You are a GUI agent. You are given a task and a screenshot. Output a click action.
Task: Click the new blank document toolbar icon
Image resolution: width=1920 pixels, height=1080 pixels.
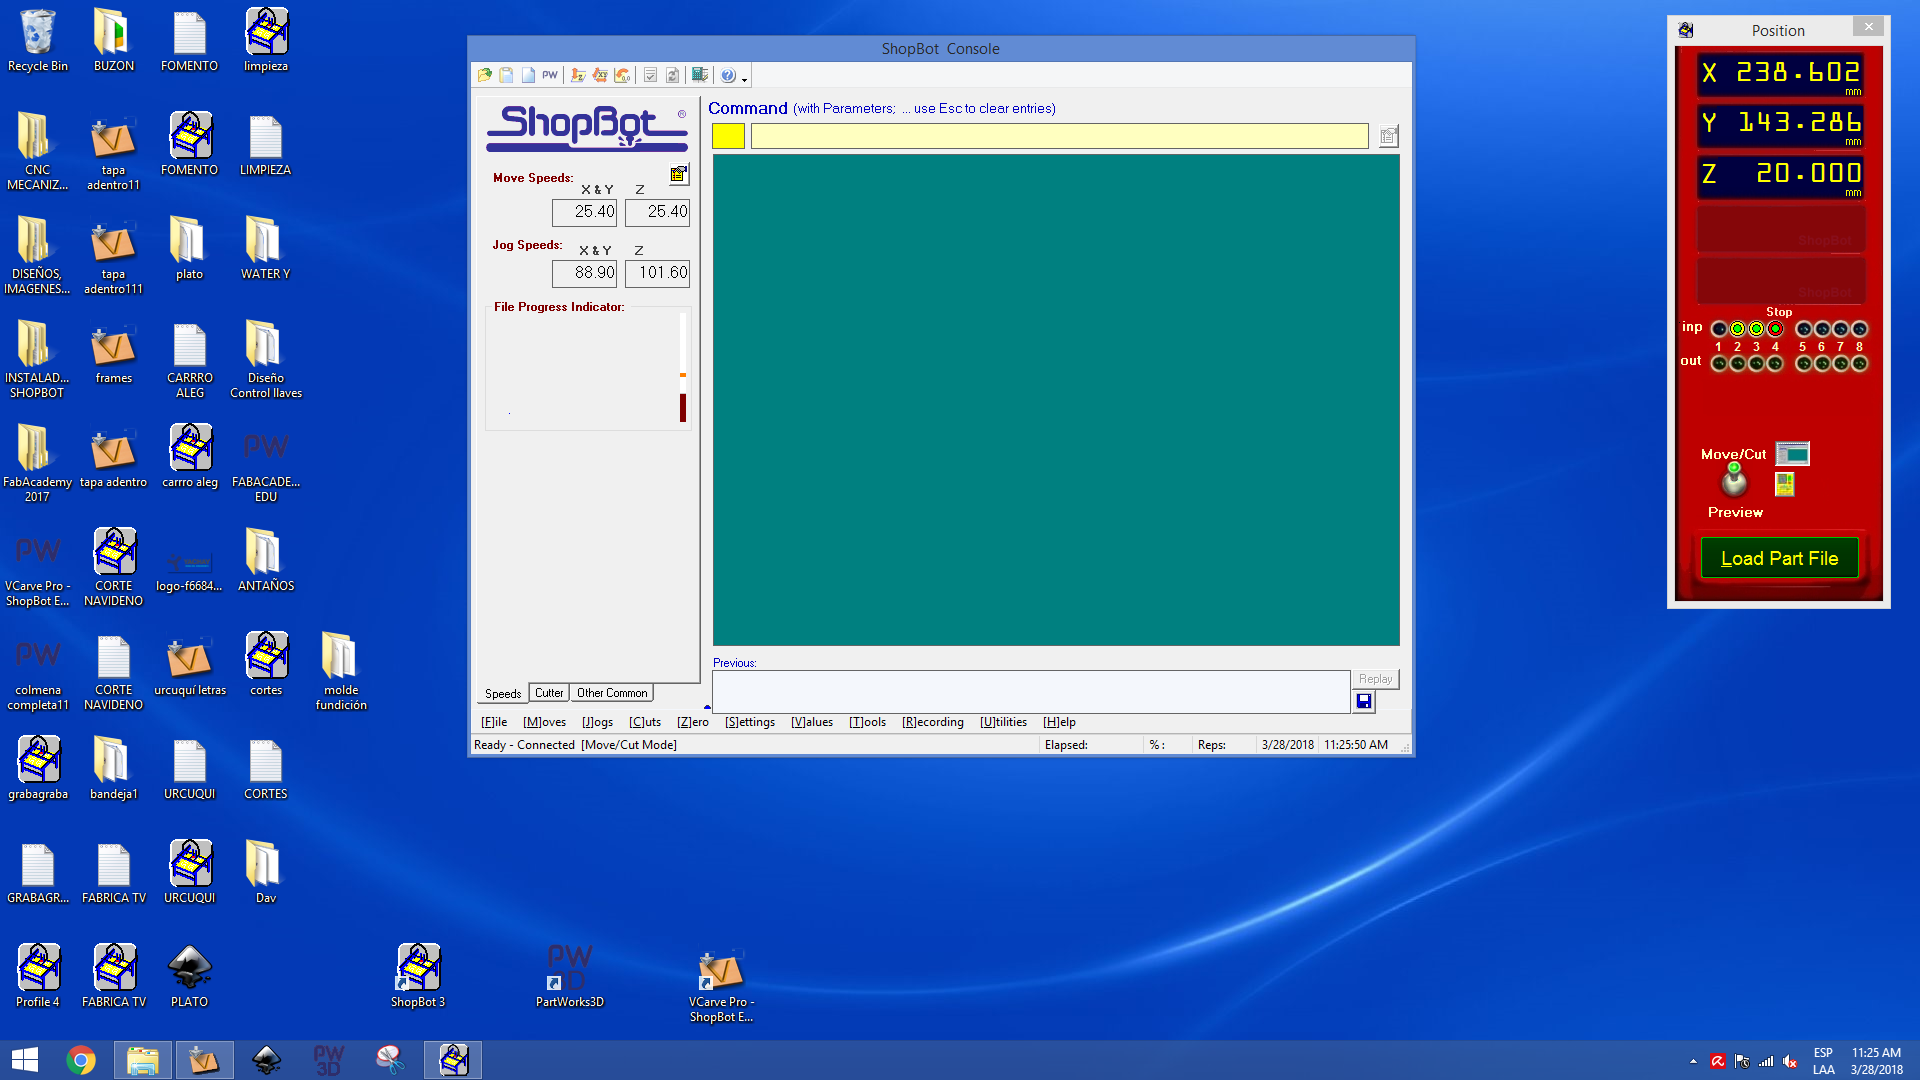click(528, 75)
